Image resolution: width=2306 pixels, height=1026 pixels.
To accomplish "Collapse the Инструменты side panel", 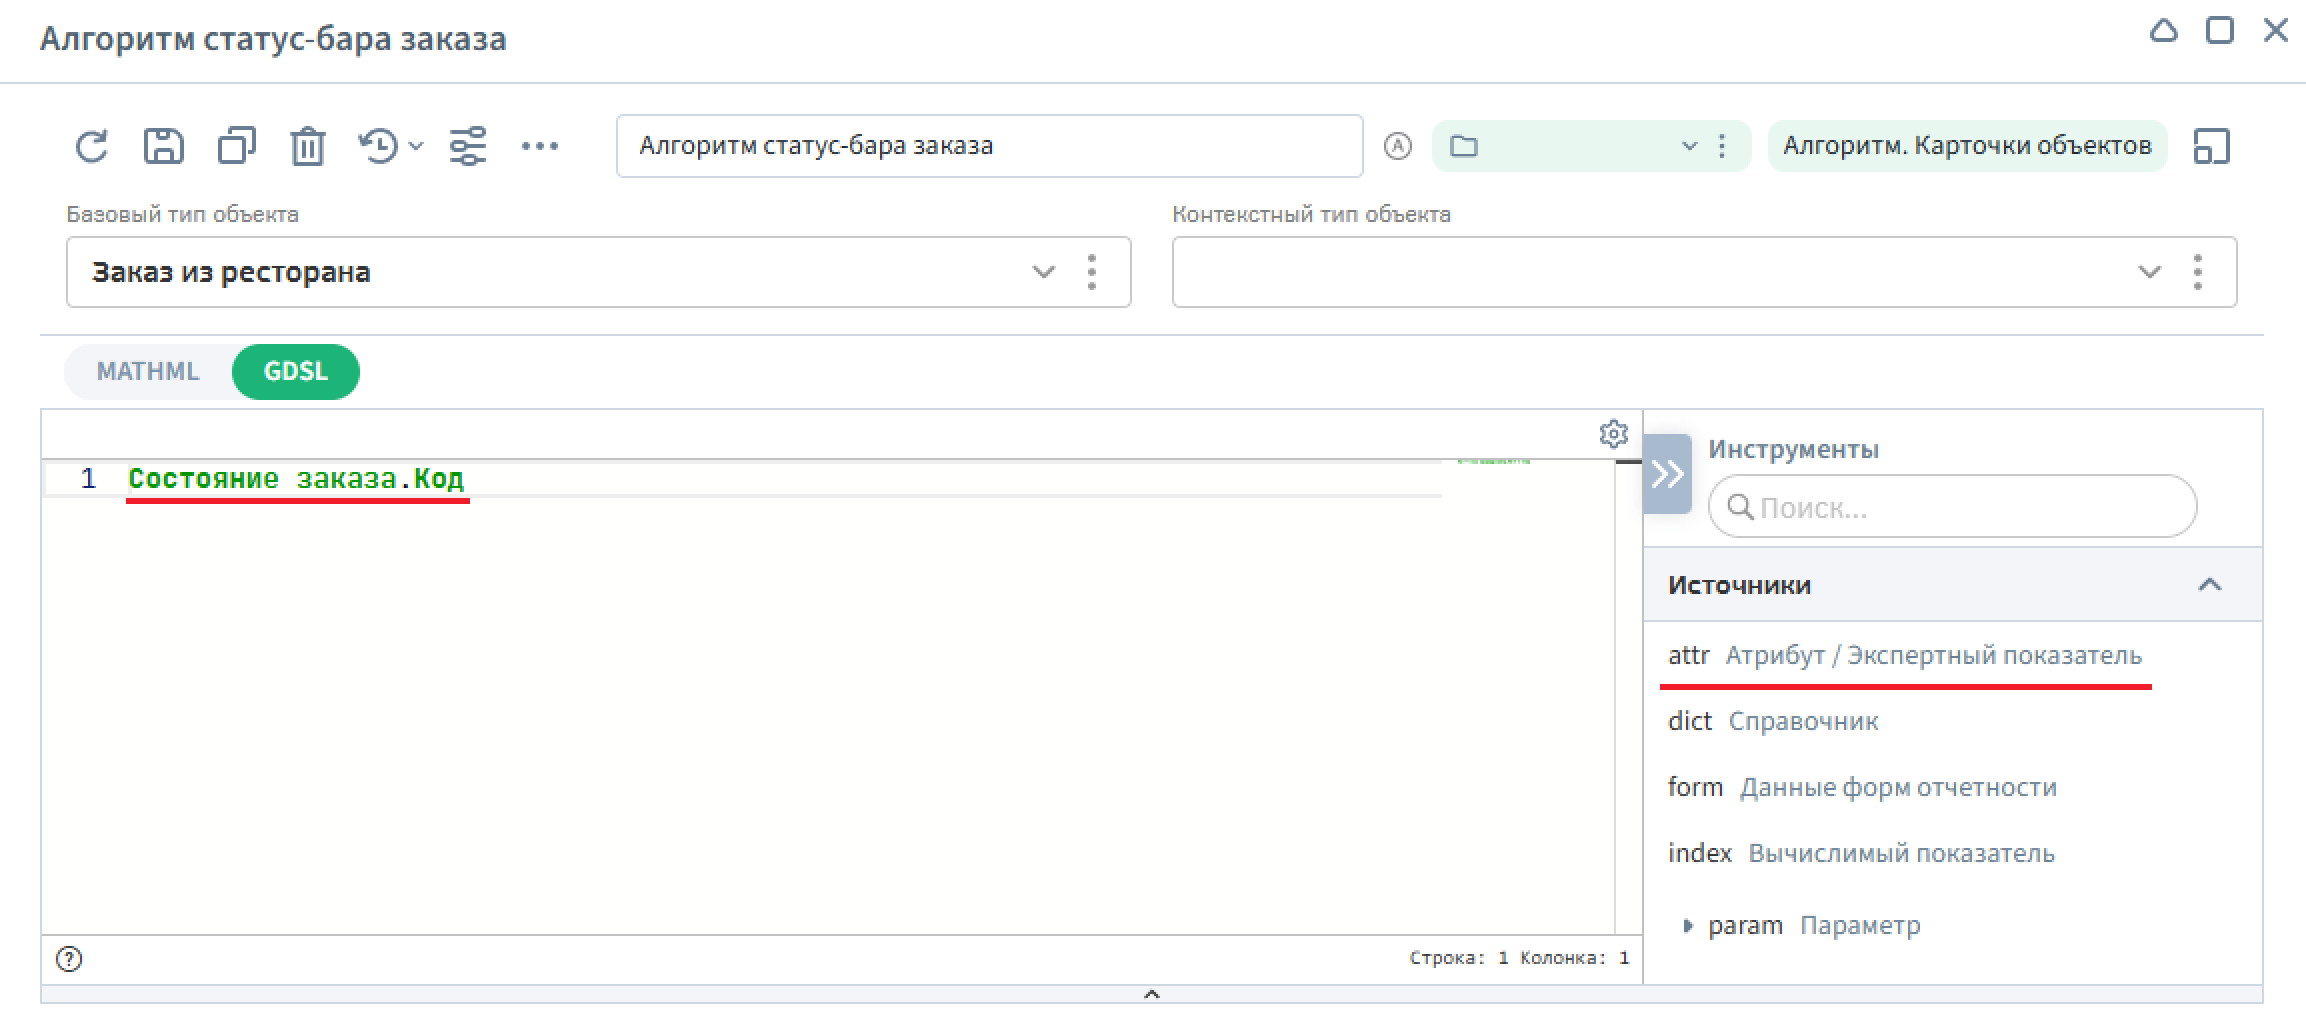I will tap(1667, 474).
